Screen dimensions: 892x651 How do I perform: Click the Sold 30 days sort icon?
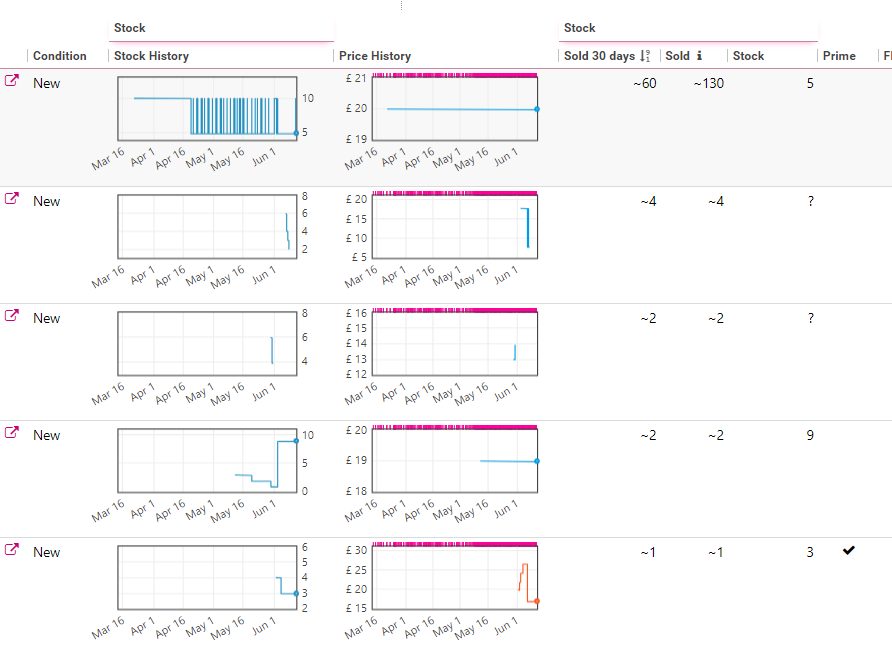point(645,56)
